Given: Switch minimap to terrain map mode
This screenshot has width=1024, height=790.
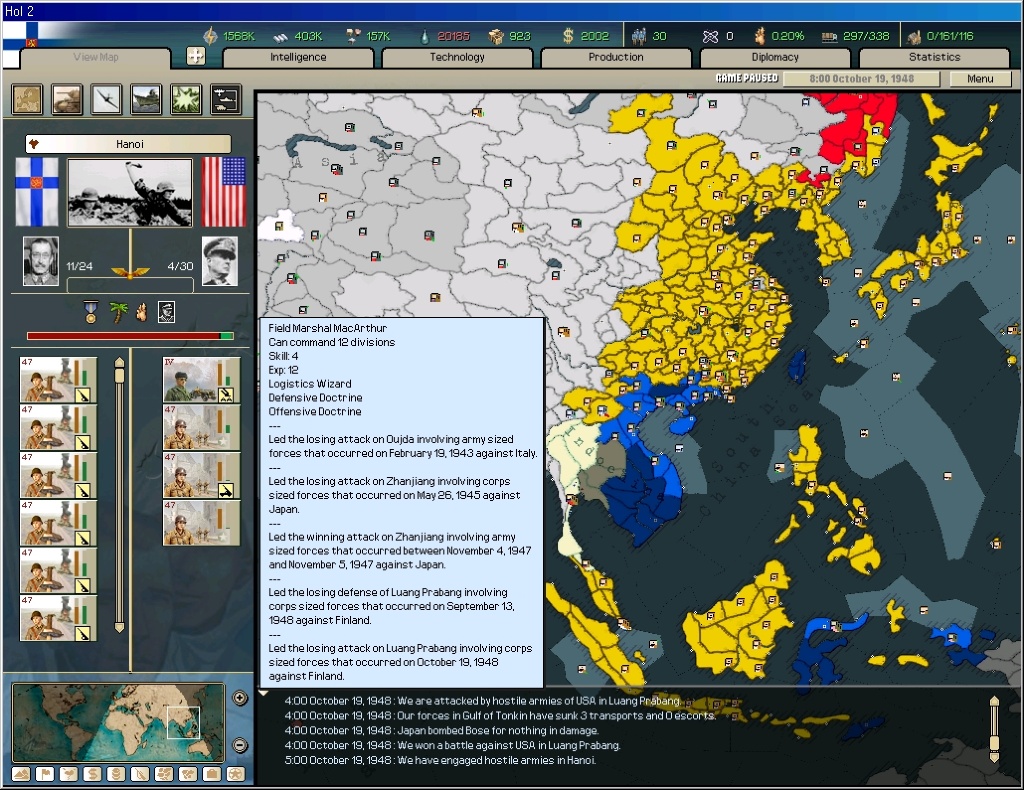Looking at the screenshot, I should pos(21,774).
